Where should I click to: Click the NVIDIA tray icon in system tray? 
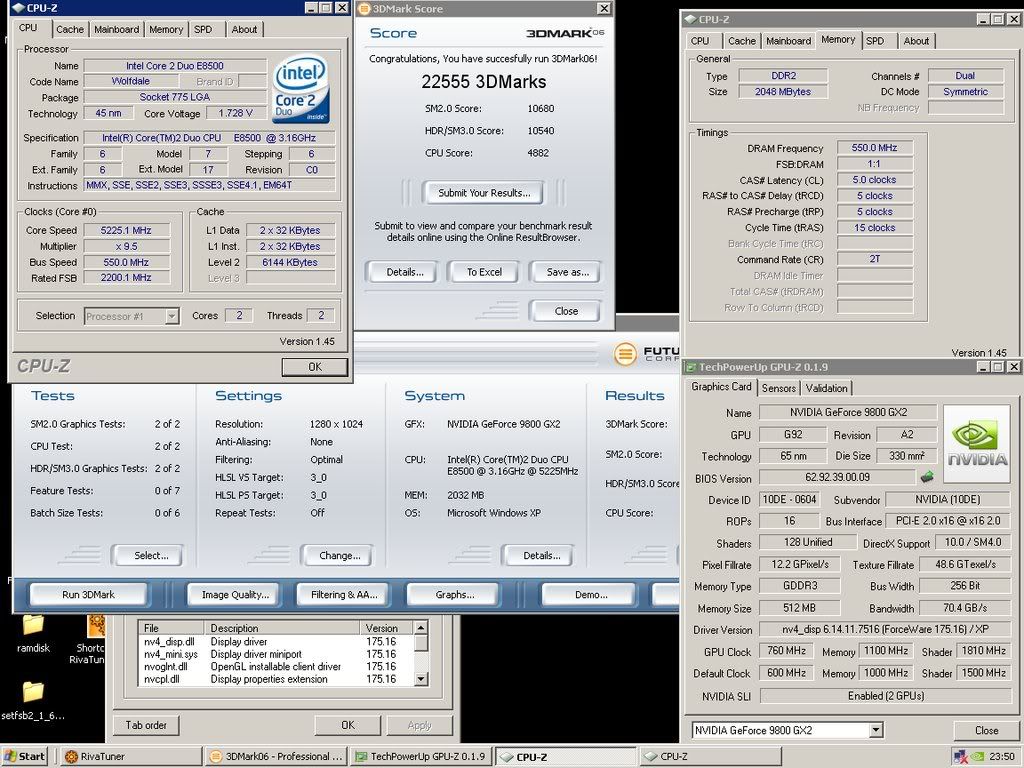tap(977, 757)
